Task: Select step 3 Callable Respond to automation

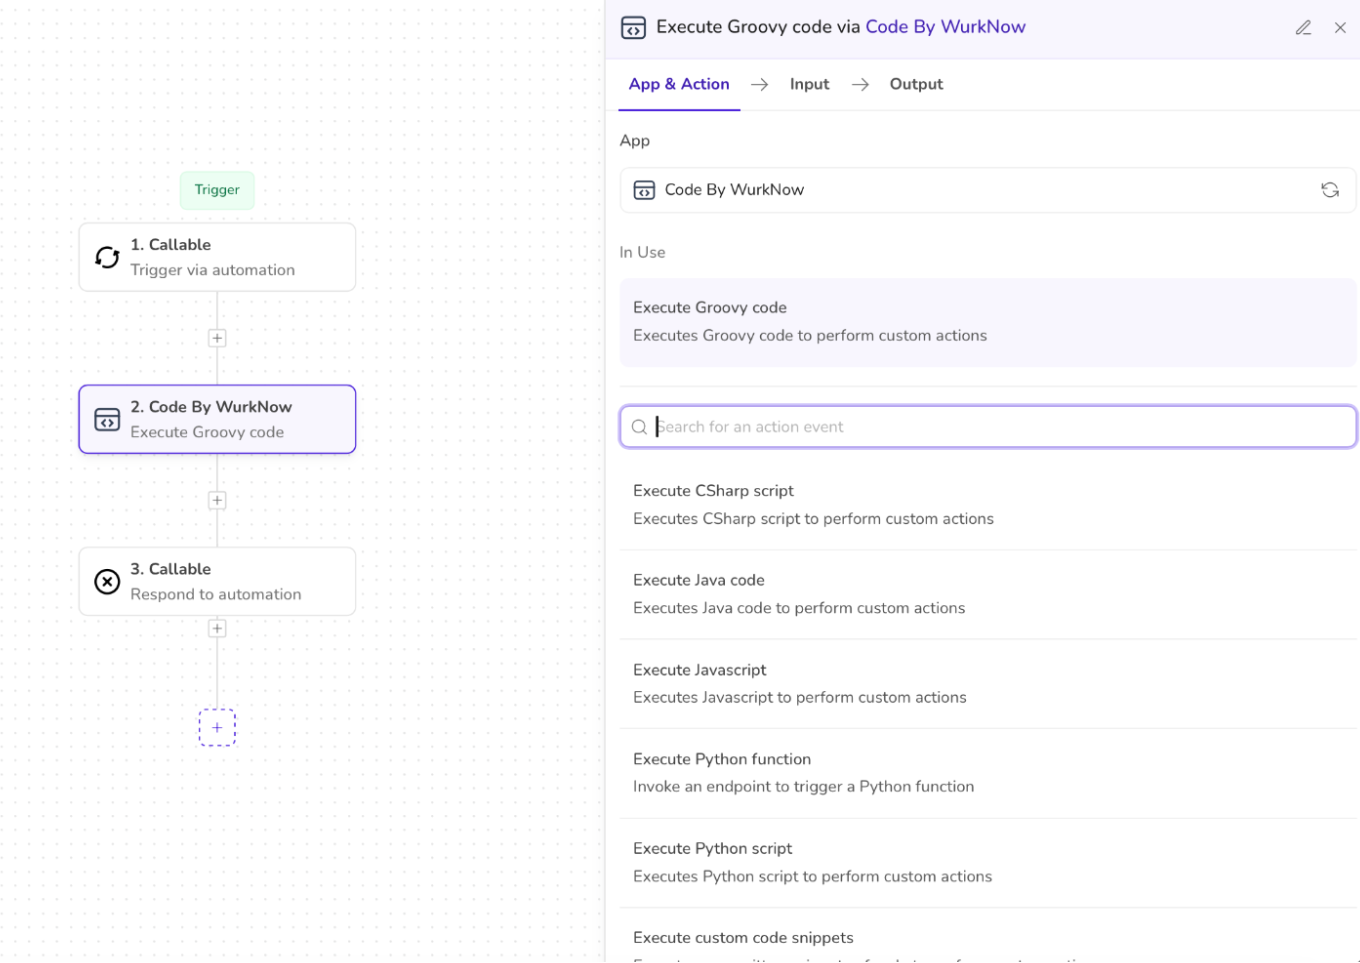Action: tap(217, 581)
